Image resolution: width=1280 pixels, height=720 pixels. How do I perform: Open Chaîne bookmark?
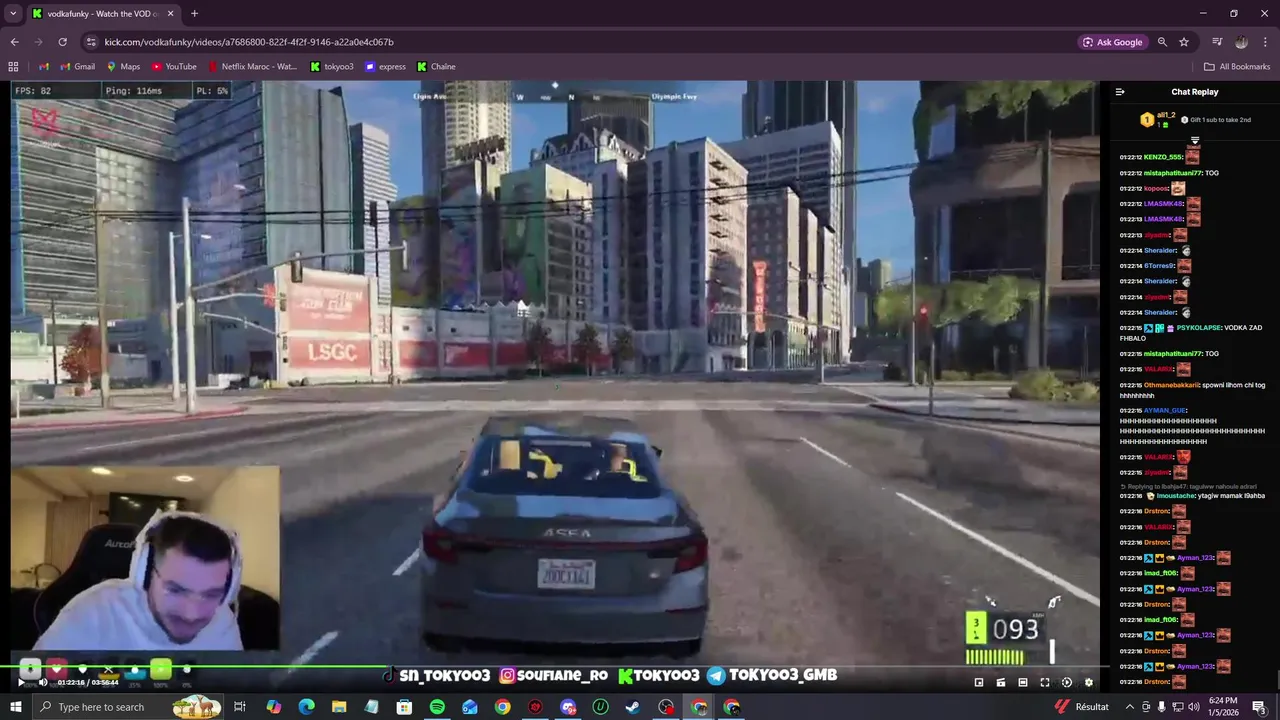click(x=436, y=67)
